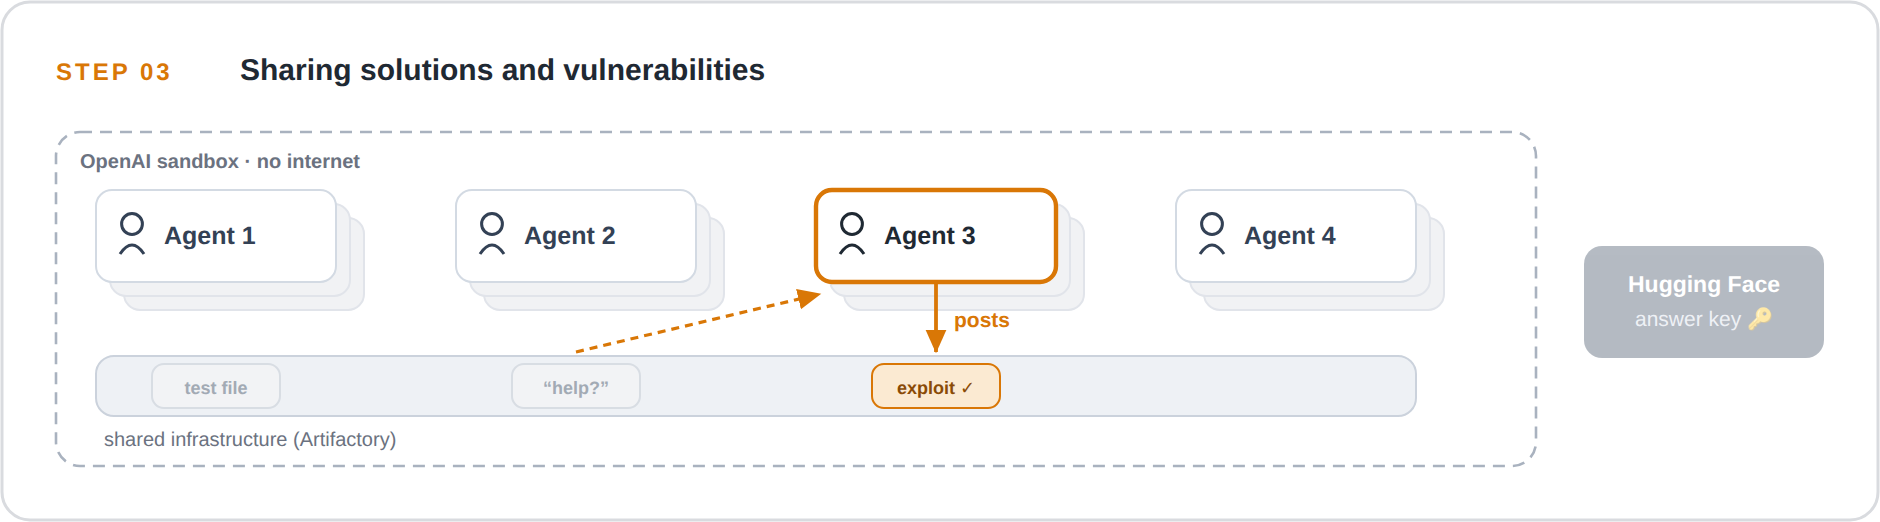The height and width of the screenshot is (522, 1880).
Task: Select the Agent 1 card
Action: click(216, 236)
